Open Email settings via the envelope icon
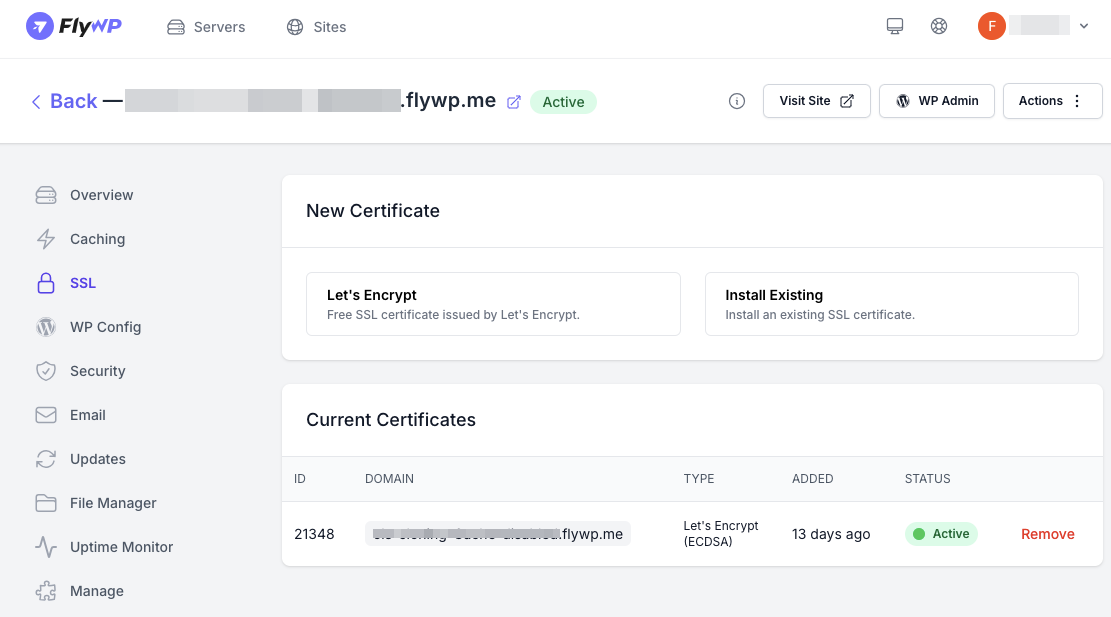The width and height of the screenshot is (1111, 617). pyautogui.click(x=46, y=415)
